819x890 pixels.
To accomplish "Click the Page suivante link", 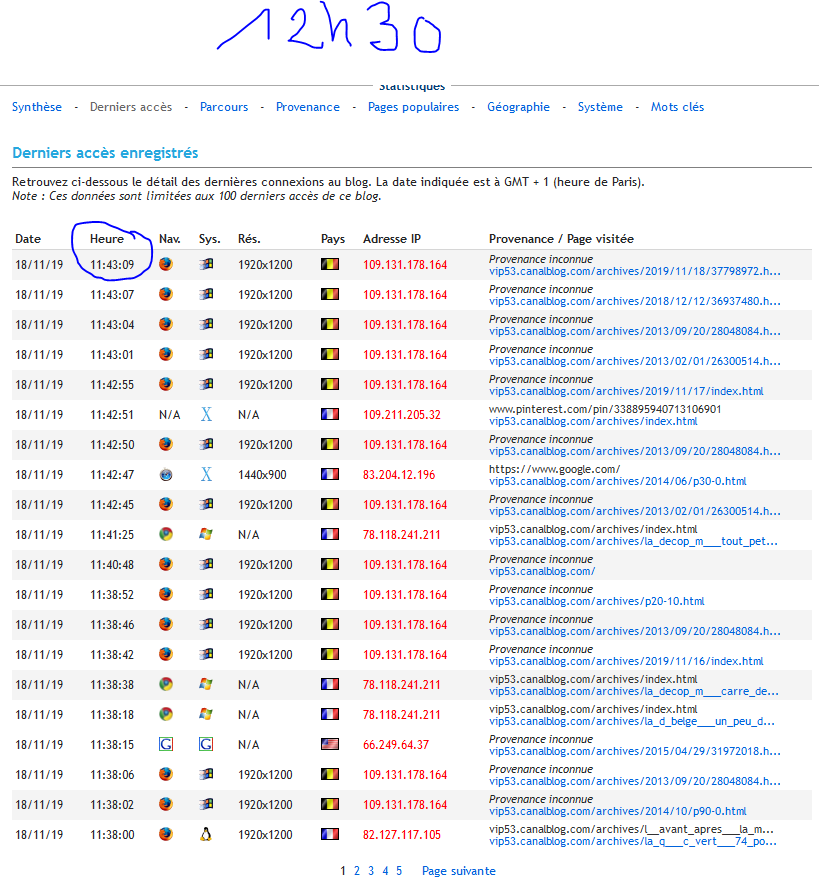I will [459, 871].
